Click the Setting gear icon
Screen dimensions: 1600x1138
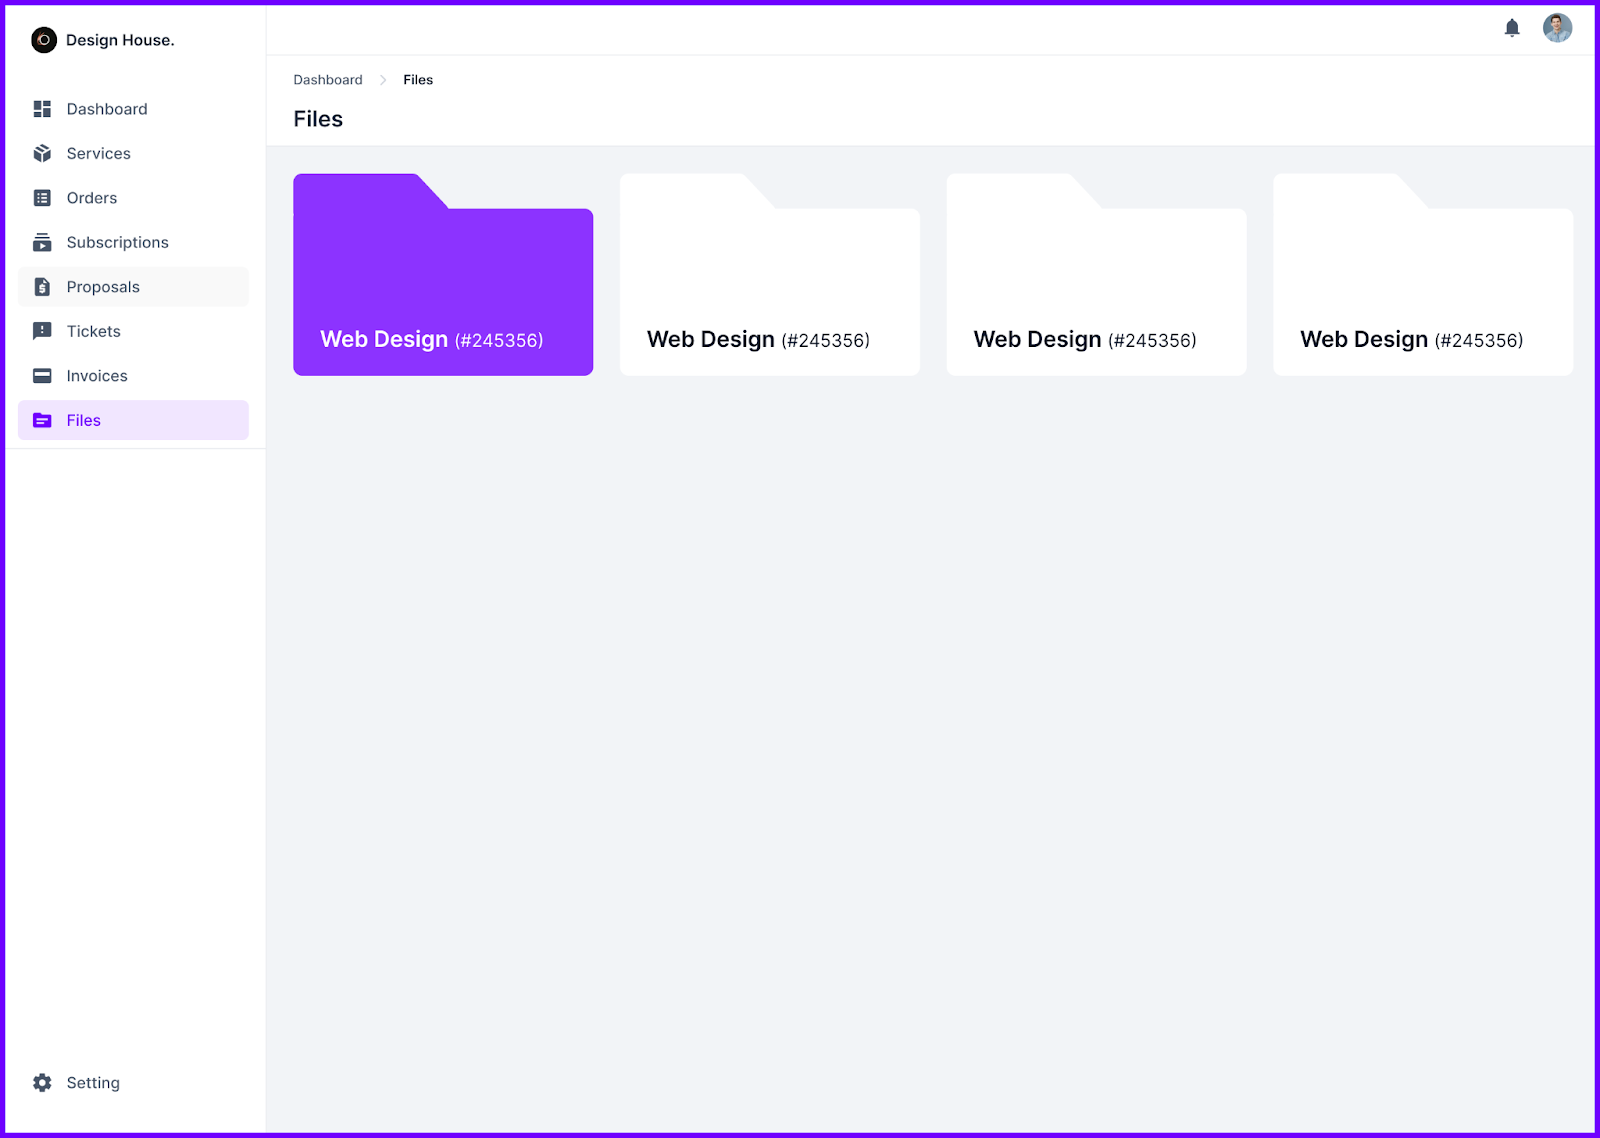pyautogui.click(x=42, y=1082)
